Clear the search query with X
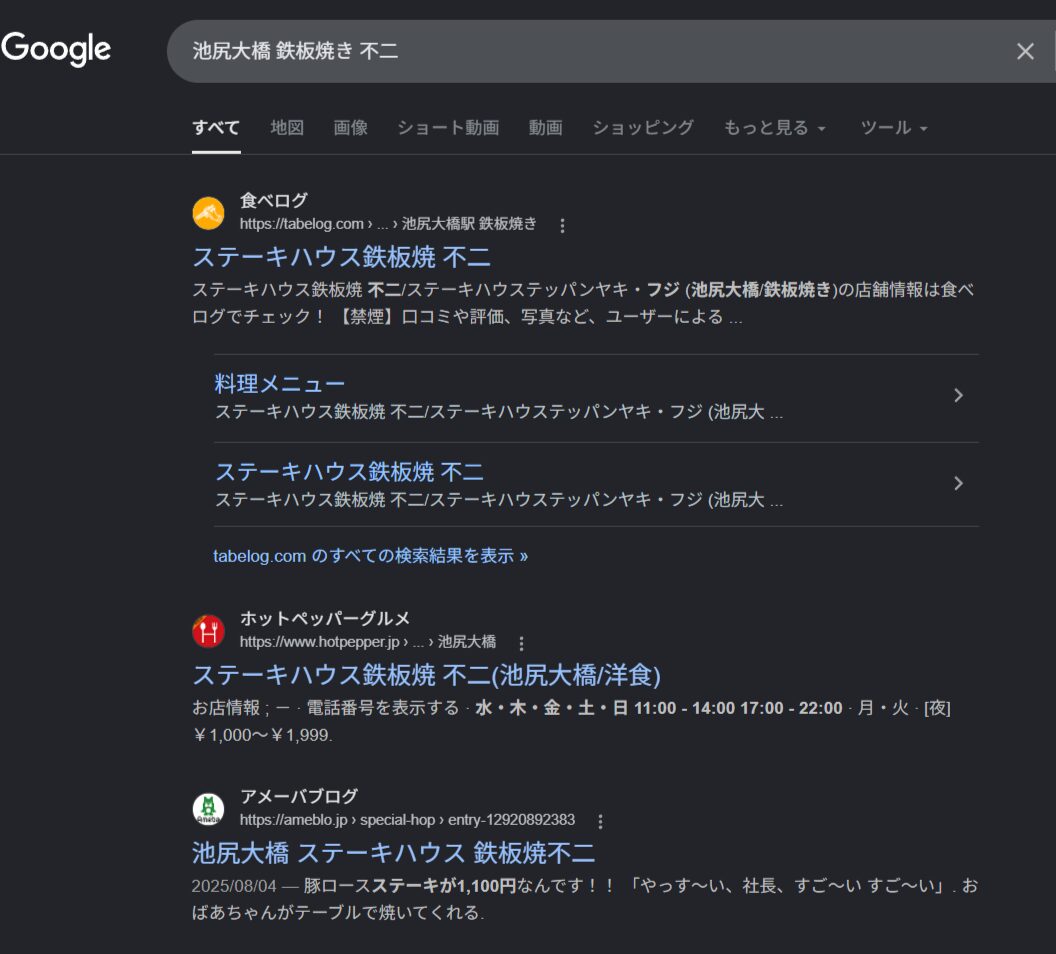The image size is (1056, 954). point(1025,51)
